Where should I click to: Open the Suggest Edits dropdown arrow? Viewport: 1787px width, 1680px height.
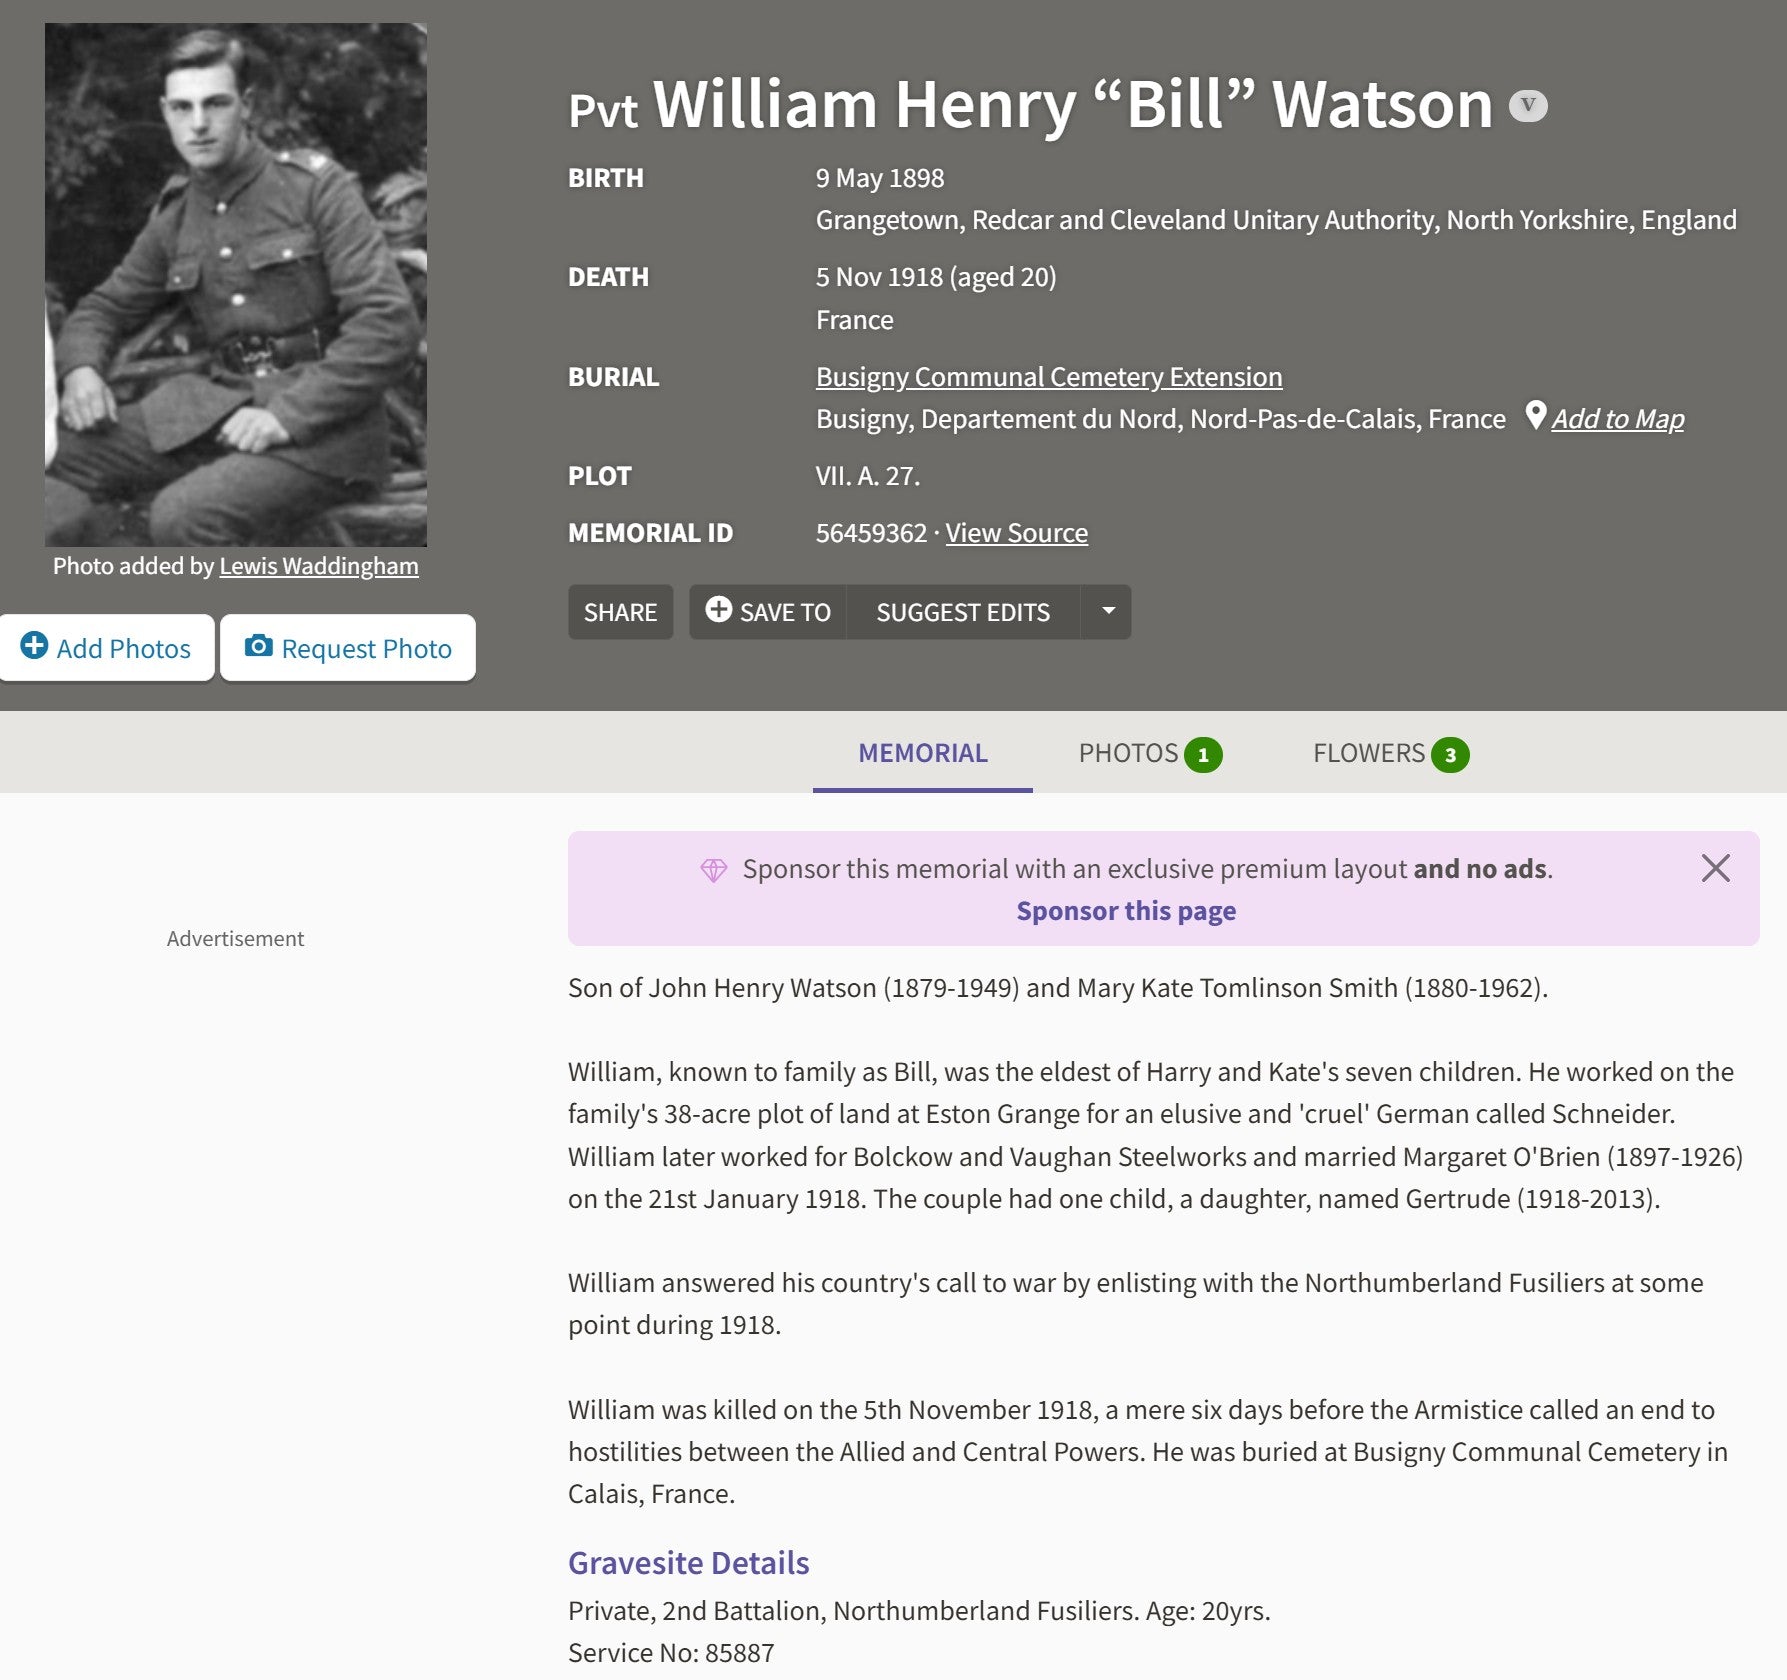tap(1107, 611)
